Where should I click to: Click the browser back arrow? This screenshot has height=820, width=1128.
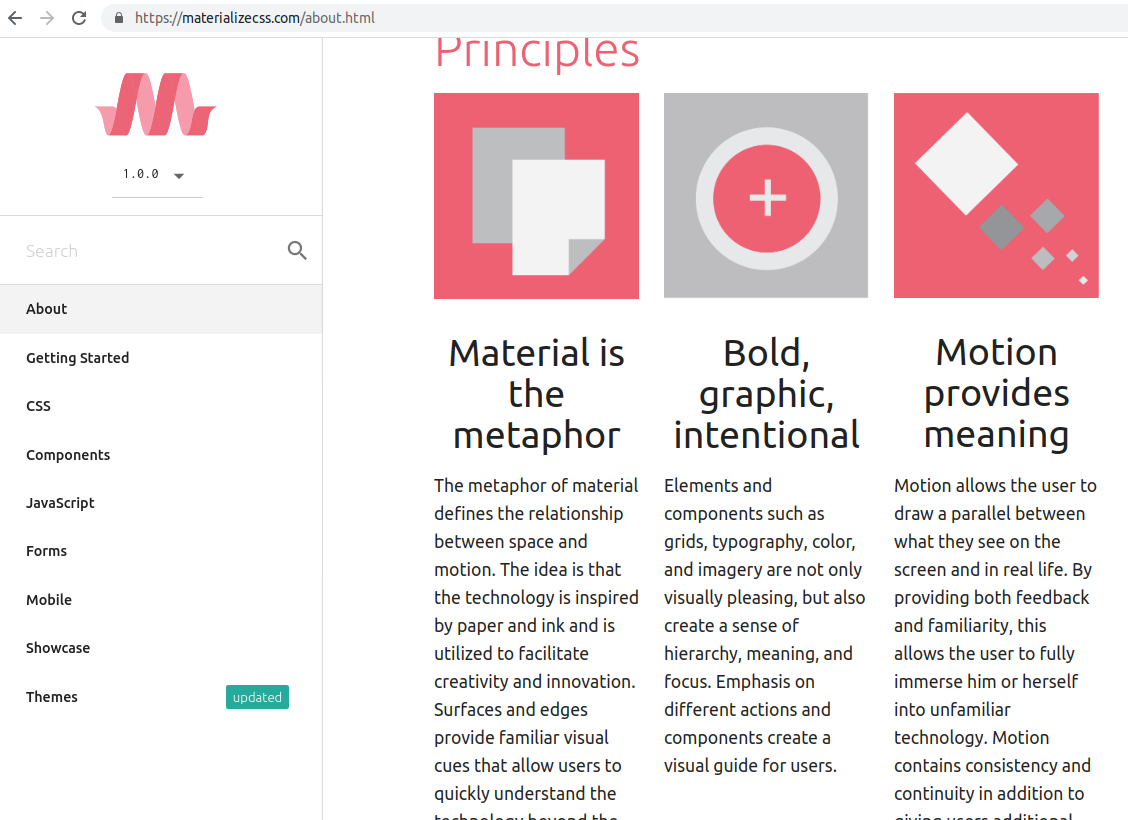pyautogui.click(x=14, y=17)
